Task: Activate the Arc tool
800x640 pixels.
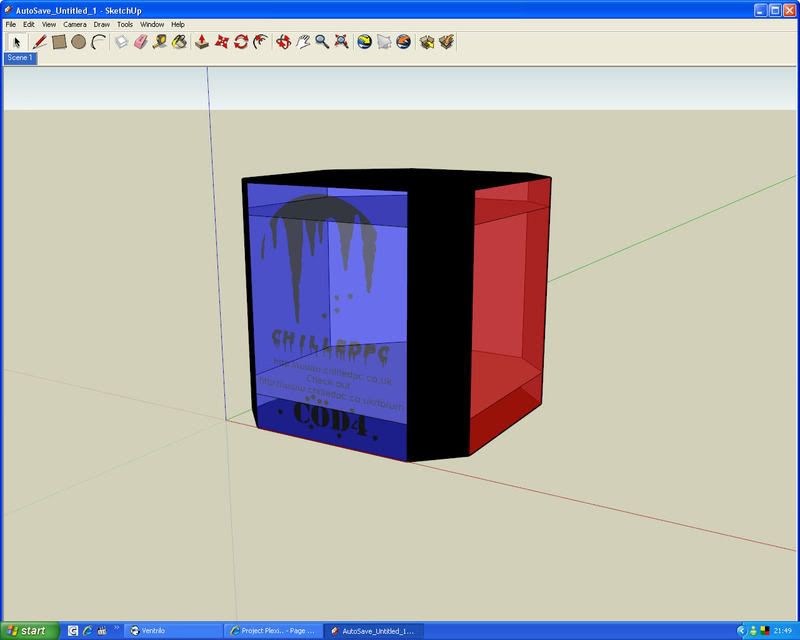Action: (x=98, y=42)
